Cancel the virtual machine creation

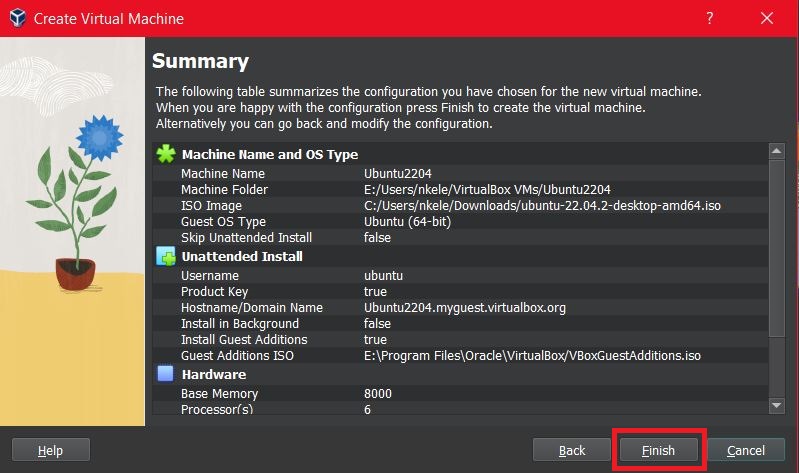pyautogui.click(x=745, y=450)
